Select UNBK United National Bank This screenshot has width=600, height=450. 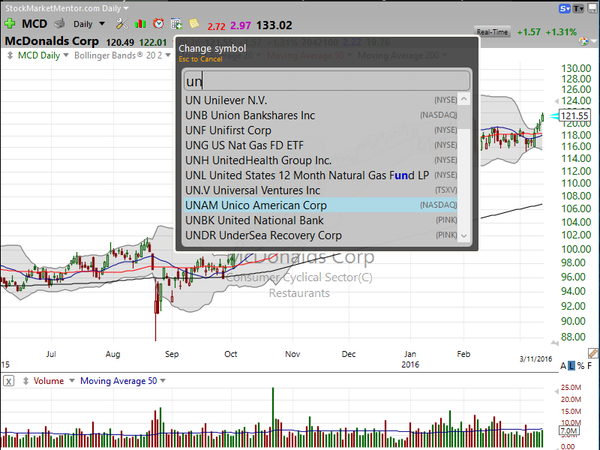coord(321,220)
